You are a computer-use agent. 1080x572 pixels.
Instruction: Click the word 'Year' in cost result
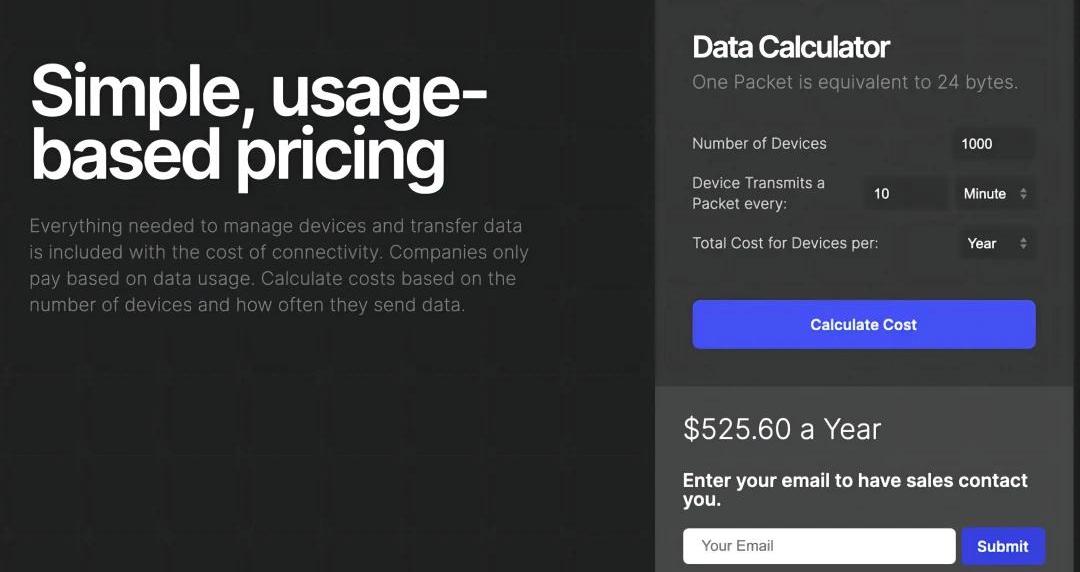(x=852, y=429)
